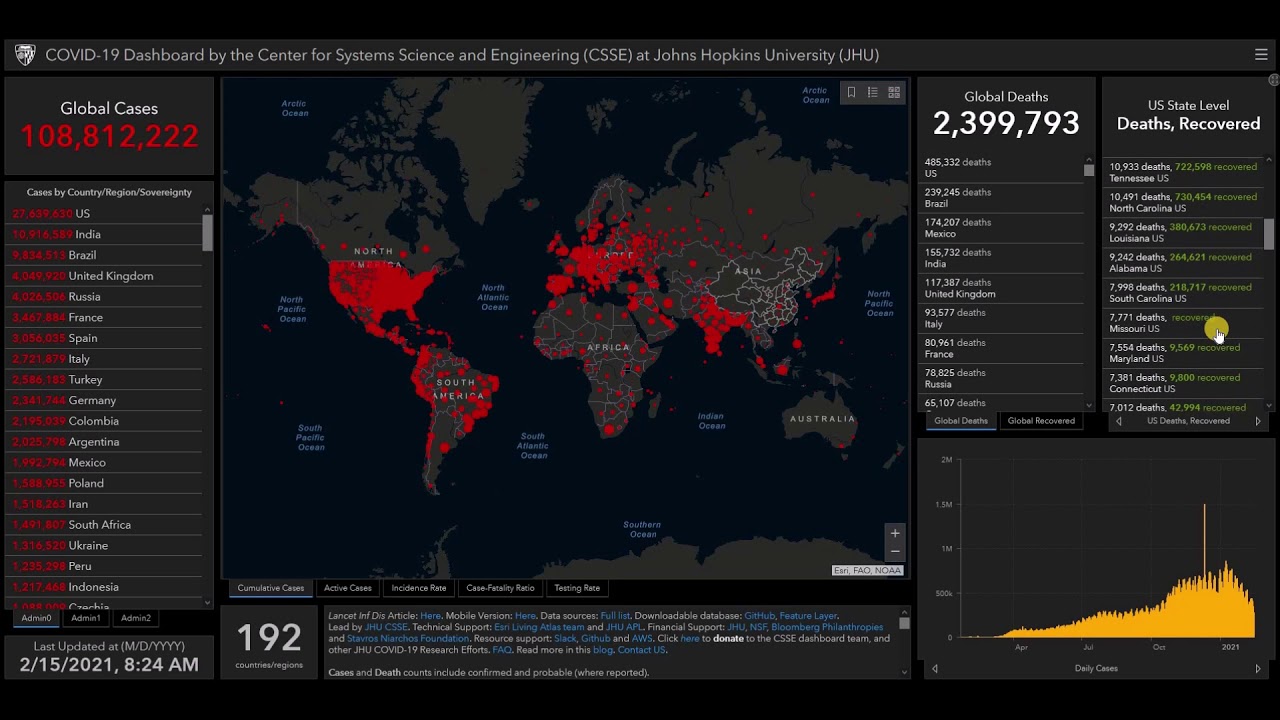Click the country cases list scrollbar thumb
1280x720 pixels.
(208, 232)
